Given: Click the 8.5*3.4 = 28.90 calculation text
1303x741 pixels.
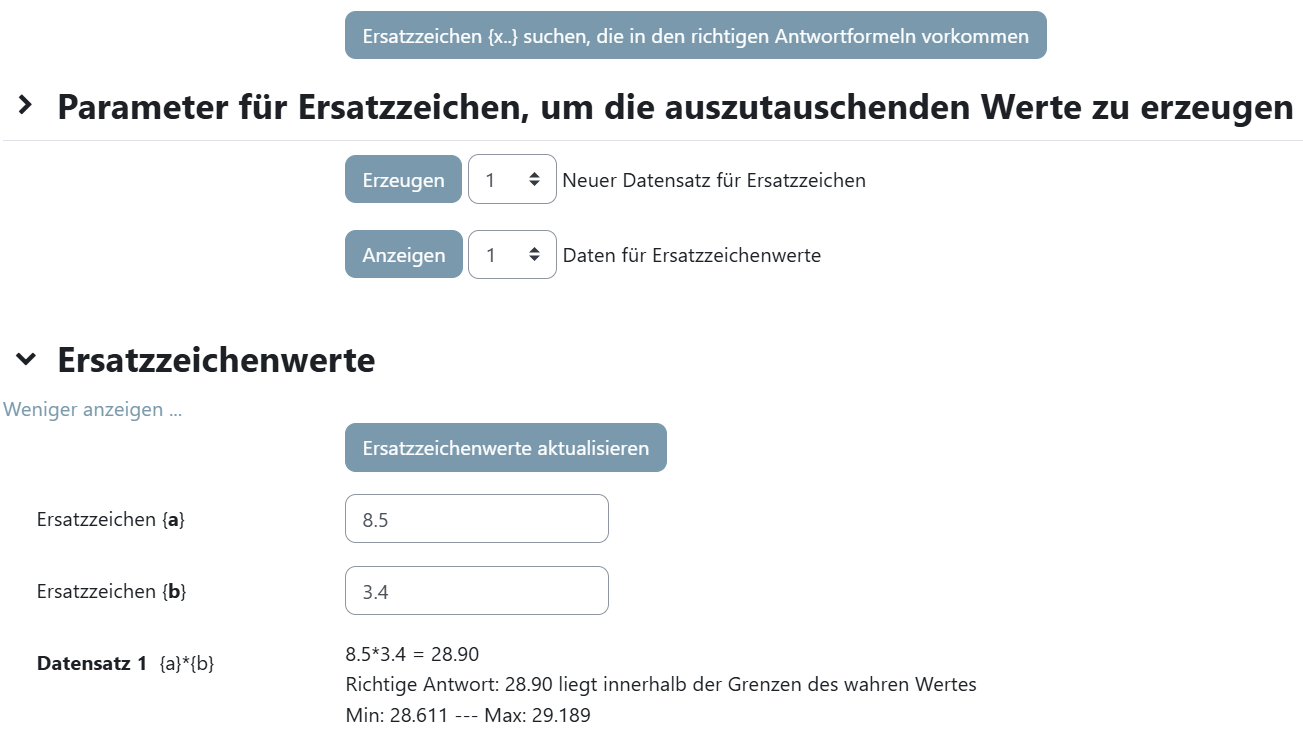Looking at the screenshot, I should [x=412, y=655].
